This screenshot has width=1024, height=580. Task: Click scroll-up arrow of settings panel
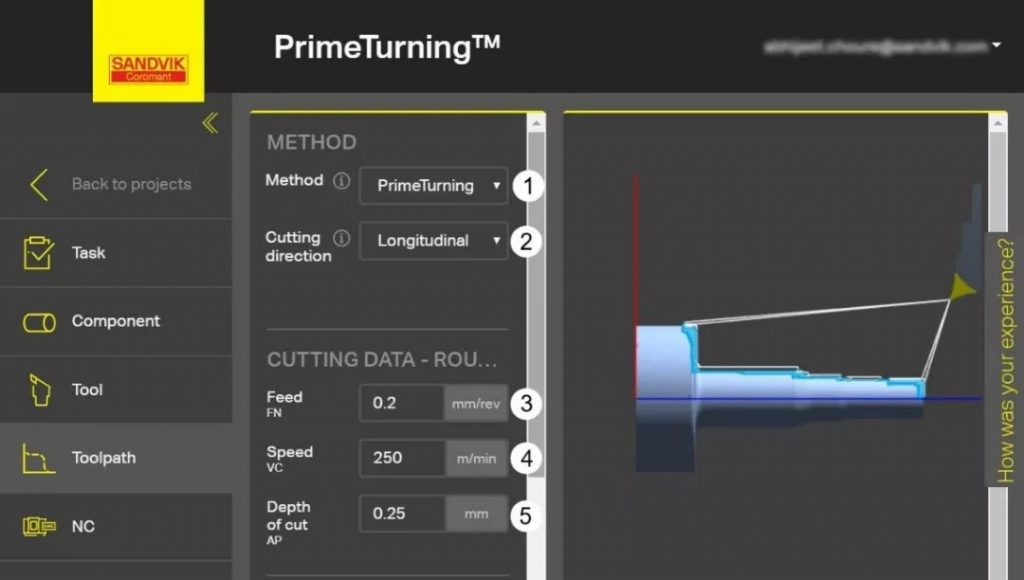[x=536, y=123]
